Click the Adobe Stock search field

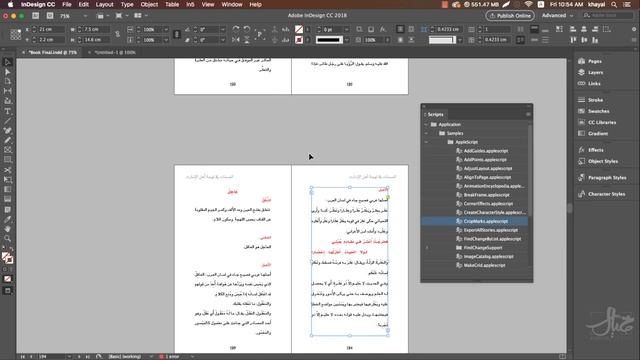608,16
